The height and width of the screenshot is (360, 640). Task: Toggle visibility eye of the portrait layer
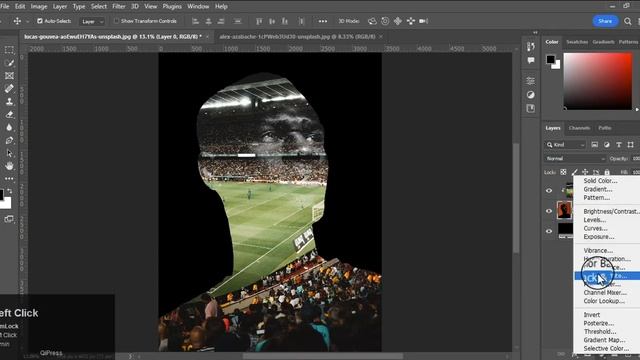pyautogui.click(x=549, y=211)
